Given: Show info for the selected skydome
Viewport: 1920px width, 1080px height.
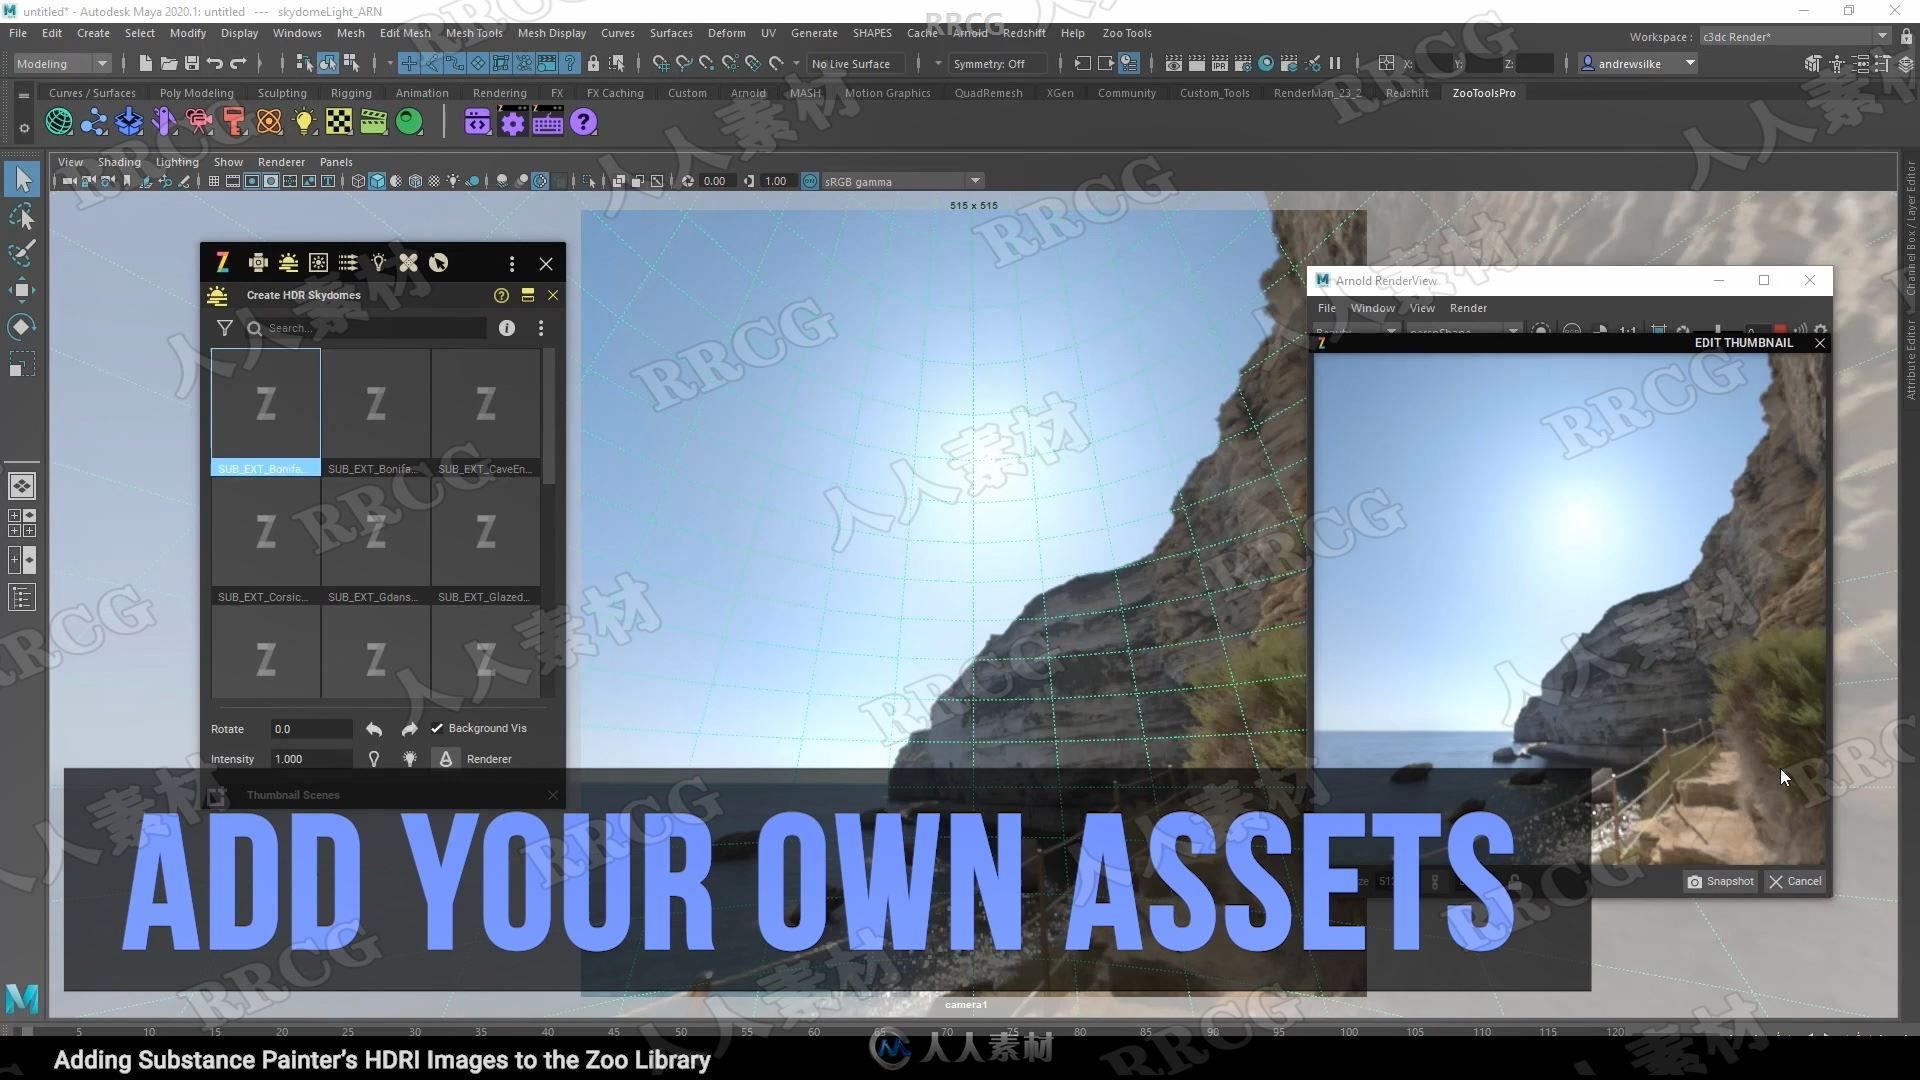Looking at the screenshot, I should 507,328.
